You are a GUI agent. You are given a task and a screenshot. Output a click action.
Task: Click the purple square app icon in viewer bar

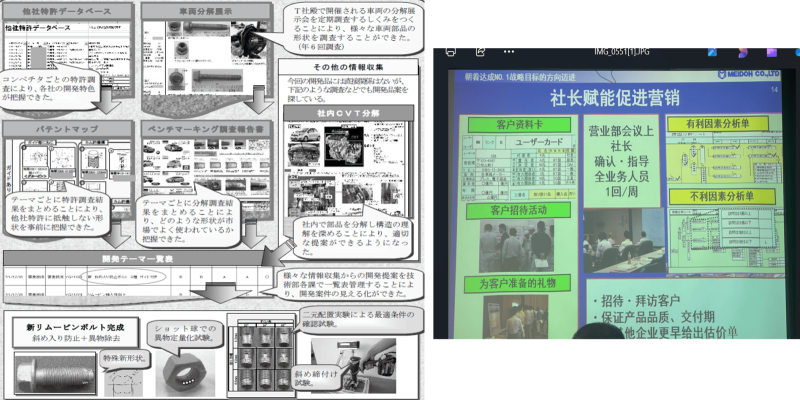click(x=771, y=53)
